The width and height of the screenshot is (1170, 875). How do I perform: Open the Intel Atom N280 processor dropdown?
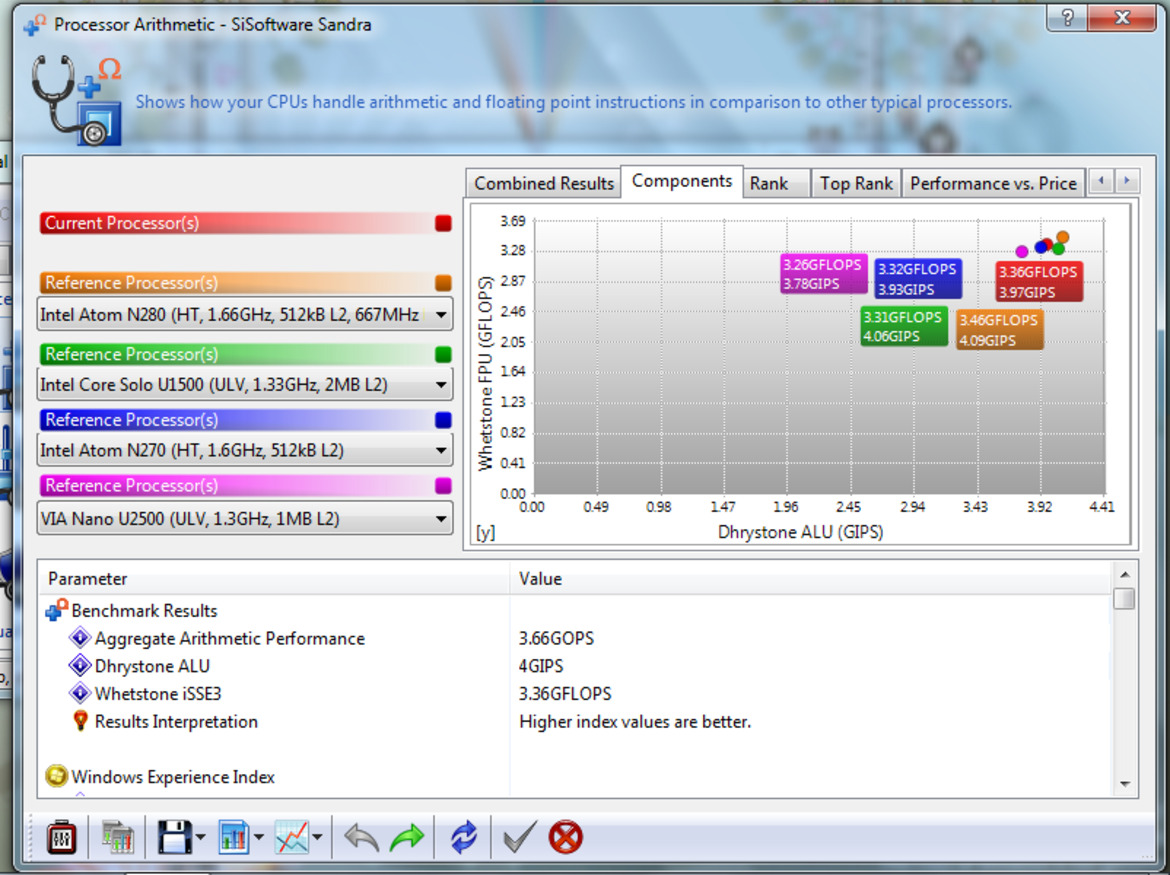tap(245, 315)
